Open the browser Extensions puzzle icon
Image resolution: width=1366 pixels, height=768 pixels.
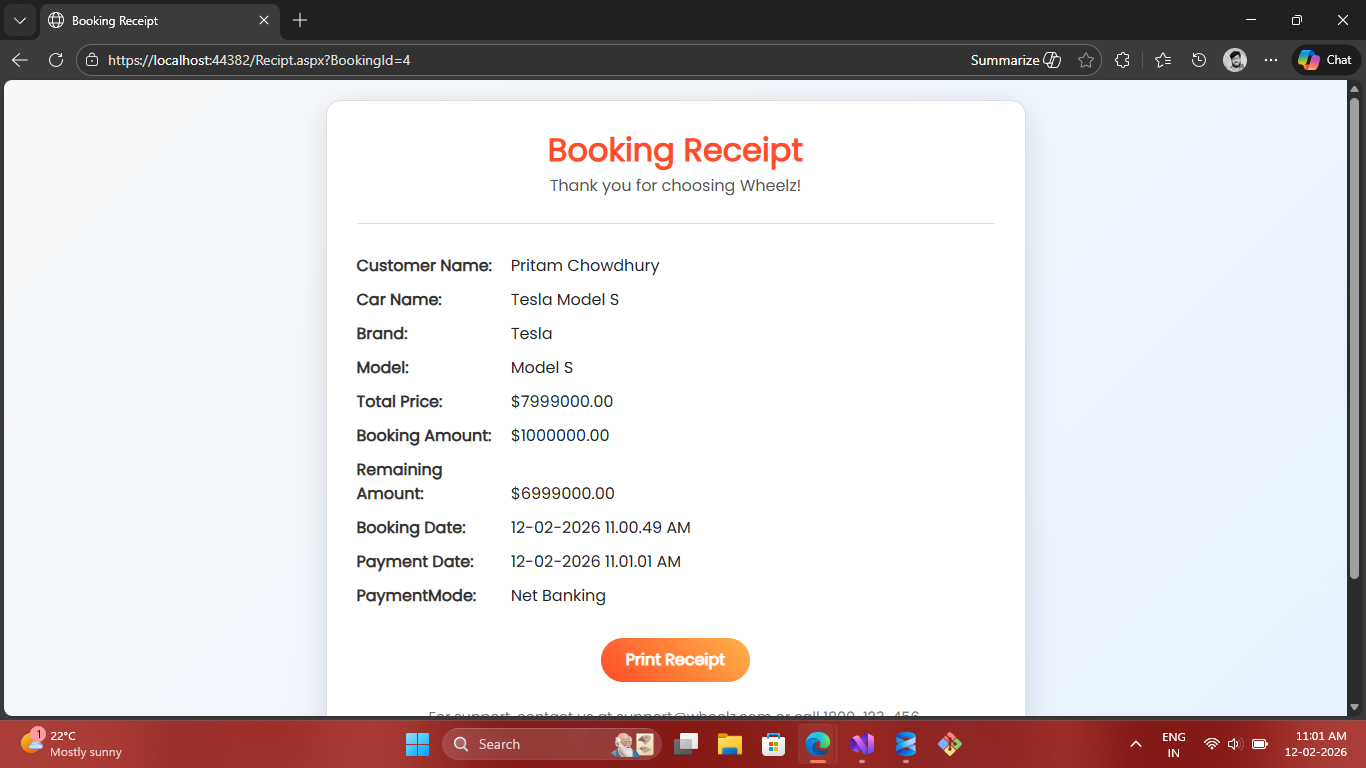(x=1122, y=60)
